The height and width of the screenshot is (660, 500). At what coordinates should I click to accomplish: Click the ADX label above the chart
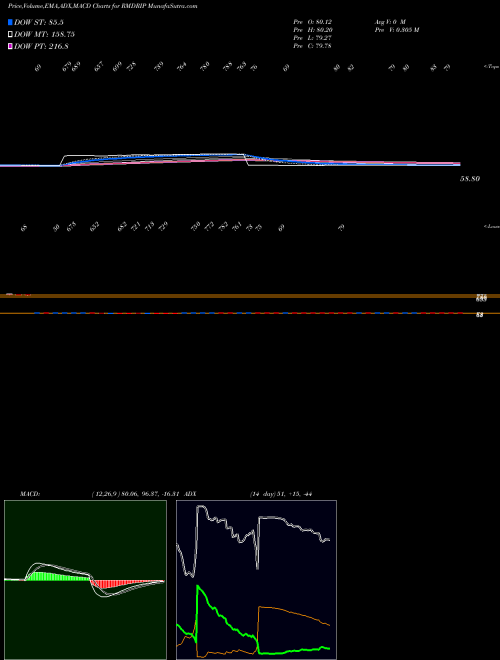click(x=190, y=494)
